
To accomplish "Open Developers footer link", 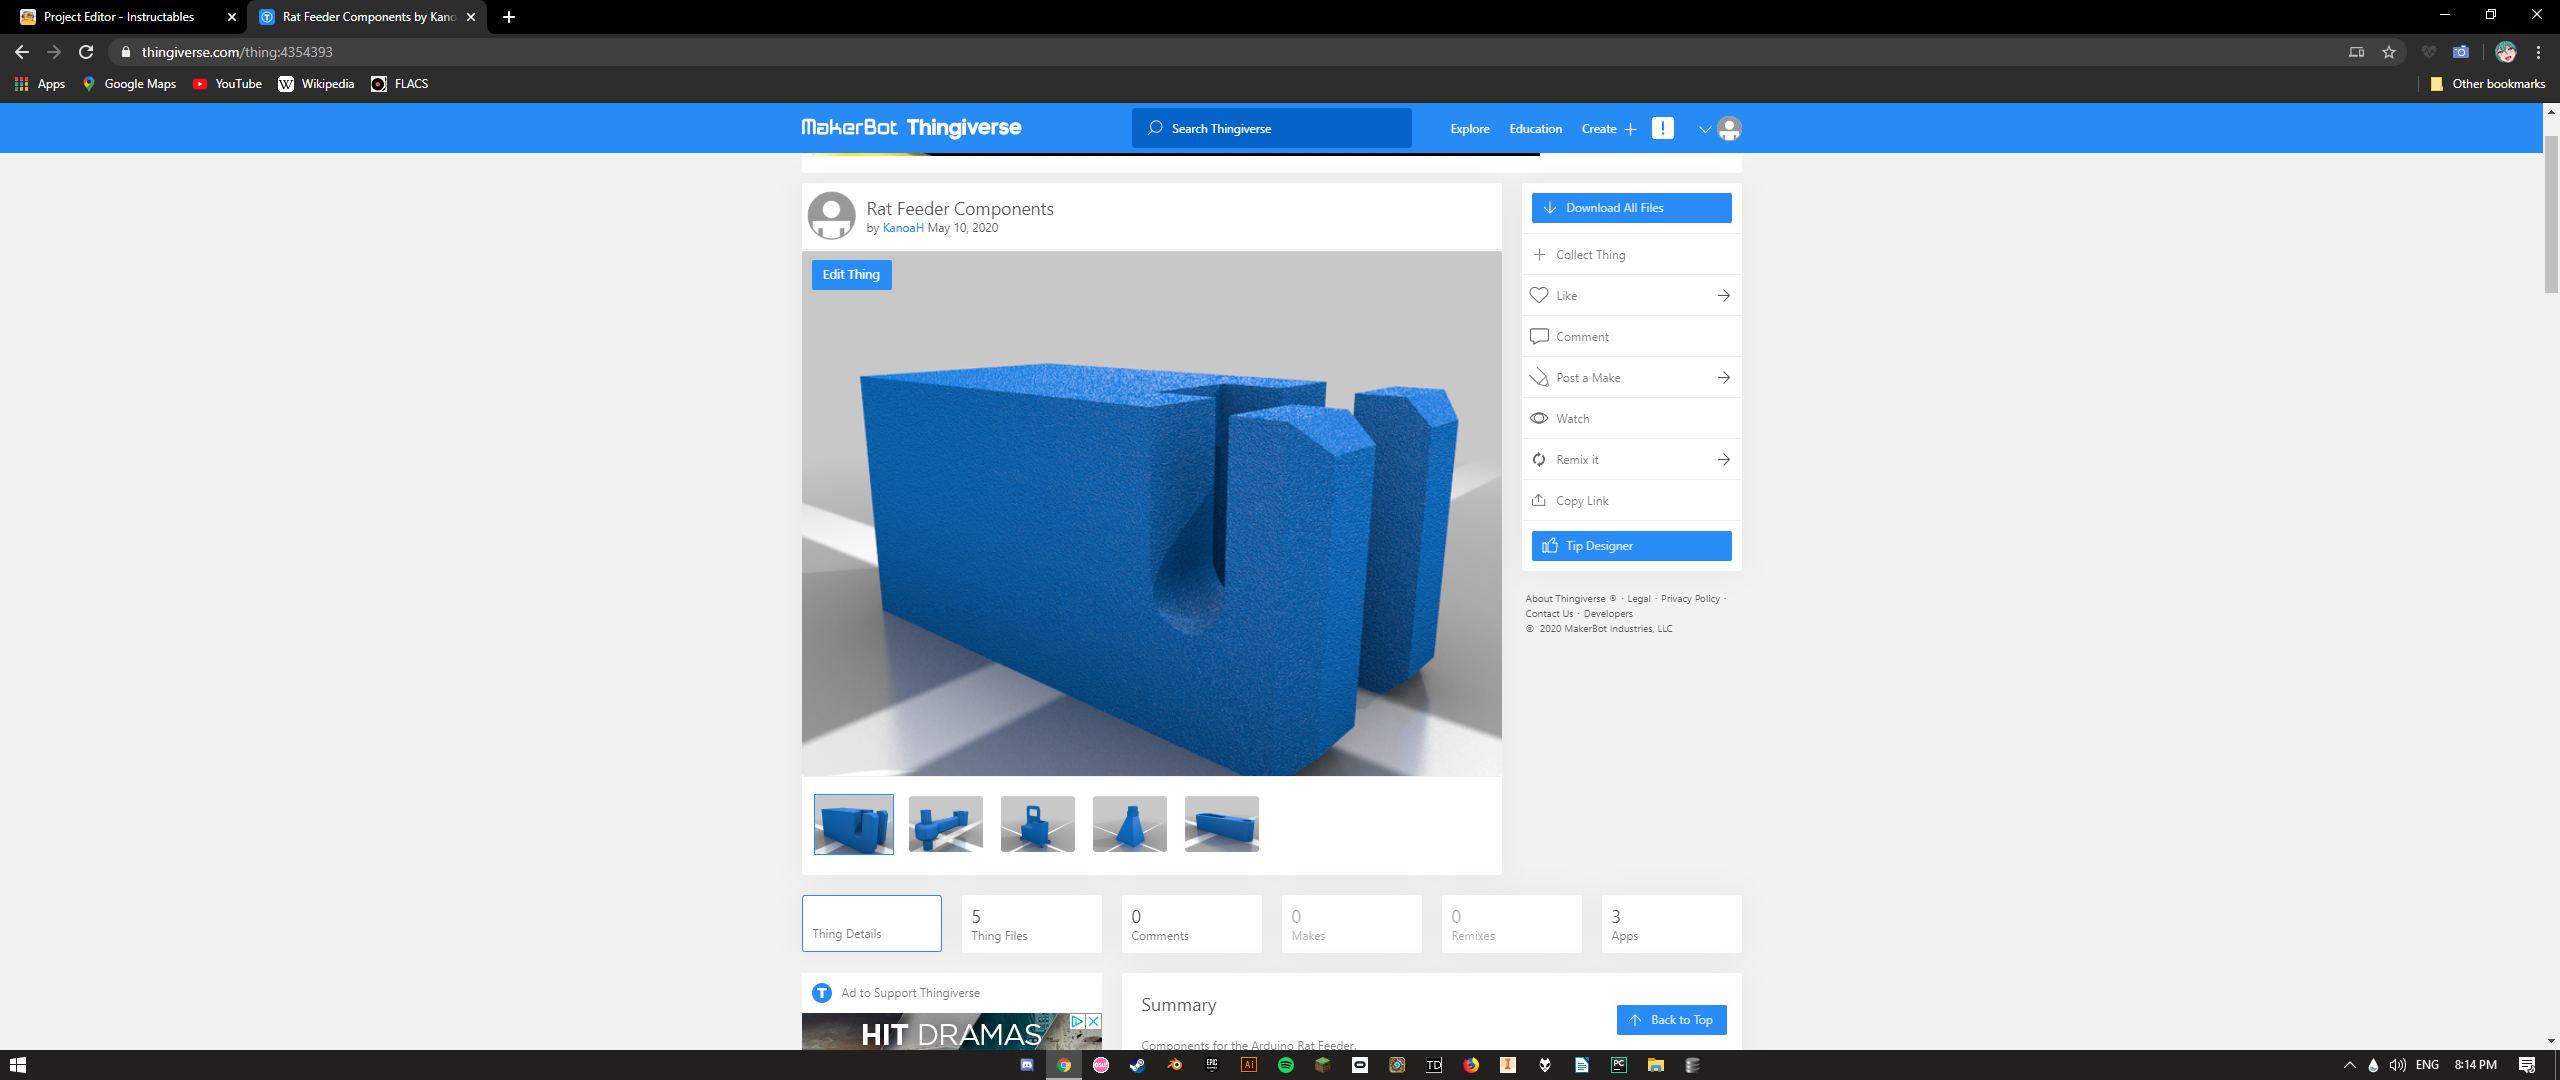I will pos(1608,614).
